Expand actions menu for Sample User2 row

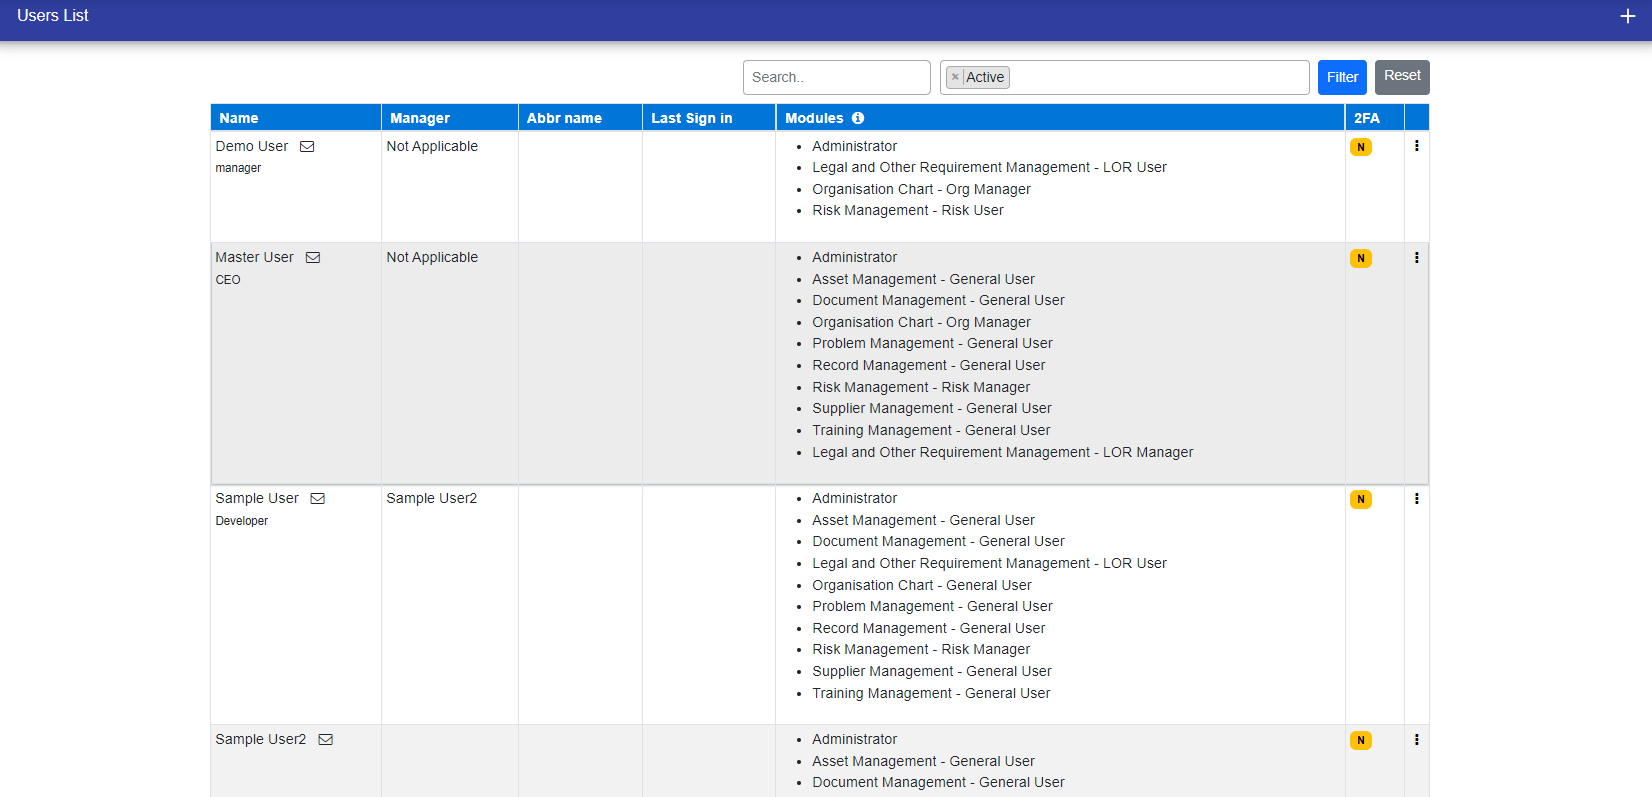tap(1416, 740)
